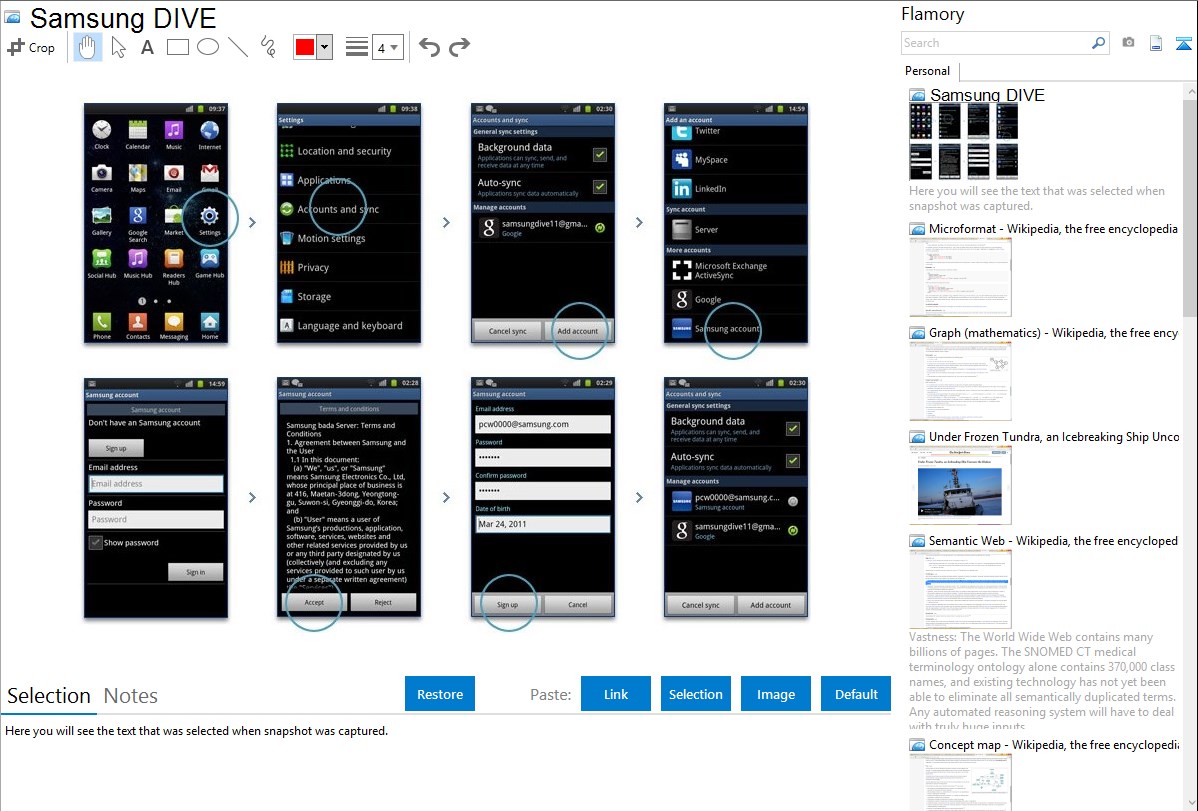Open the Personal tab
Image resolution: width=1198 pixels, height=811 pixels.
pyautogui.click(x=927, y=71)
